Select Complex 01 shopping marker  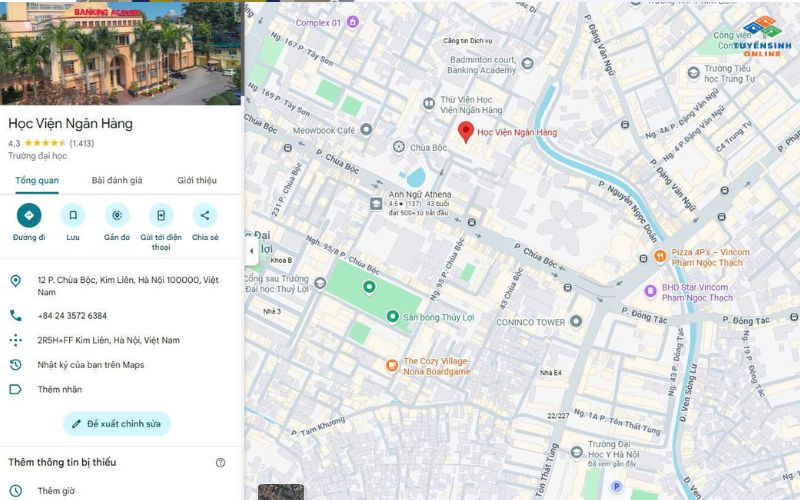pos(353,22)
